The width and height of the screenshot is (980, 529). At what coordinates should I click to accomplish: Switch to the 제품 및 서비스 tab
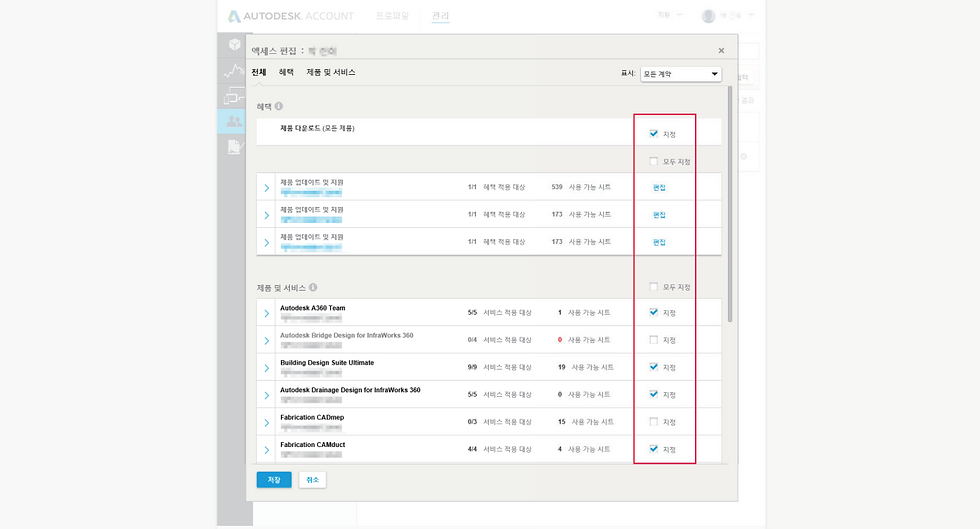click(331, 73)
